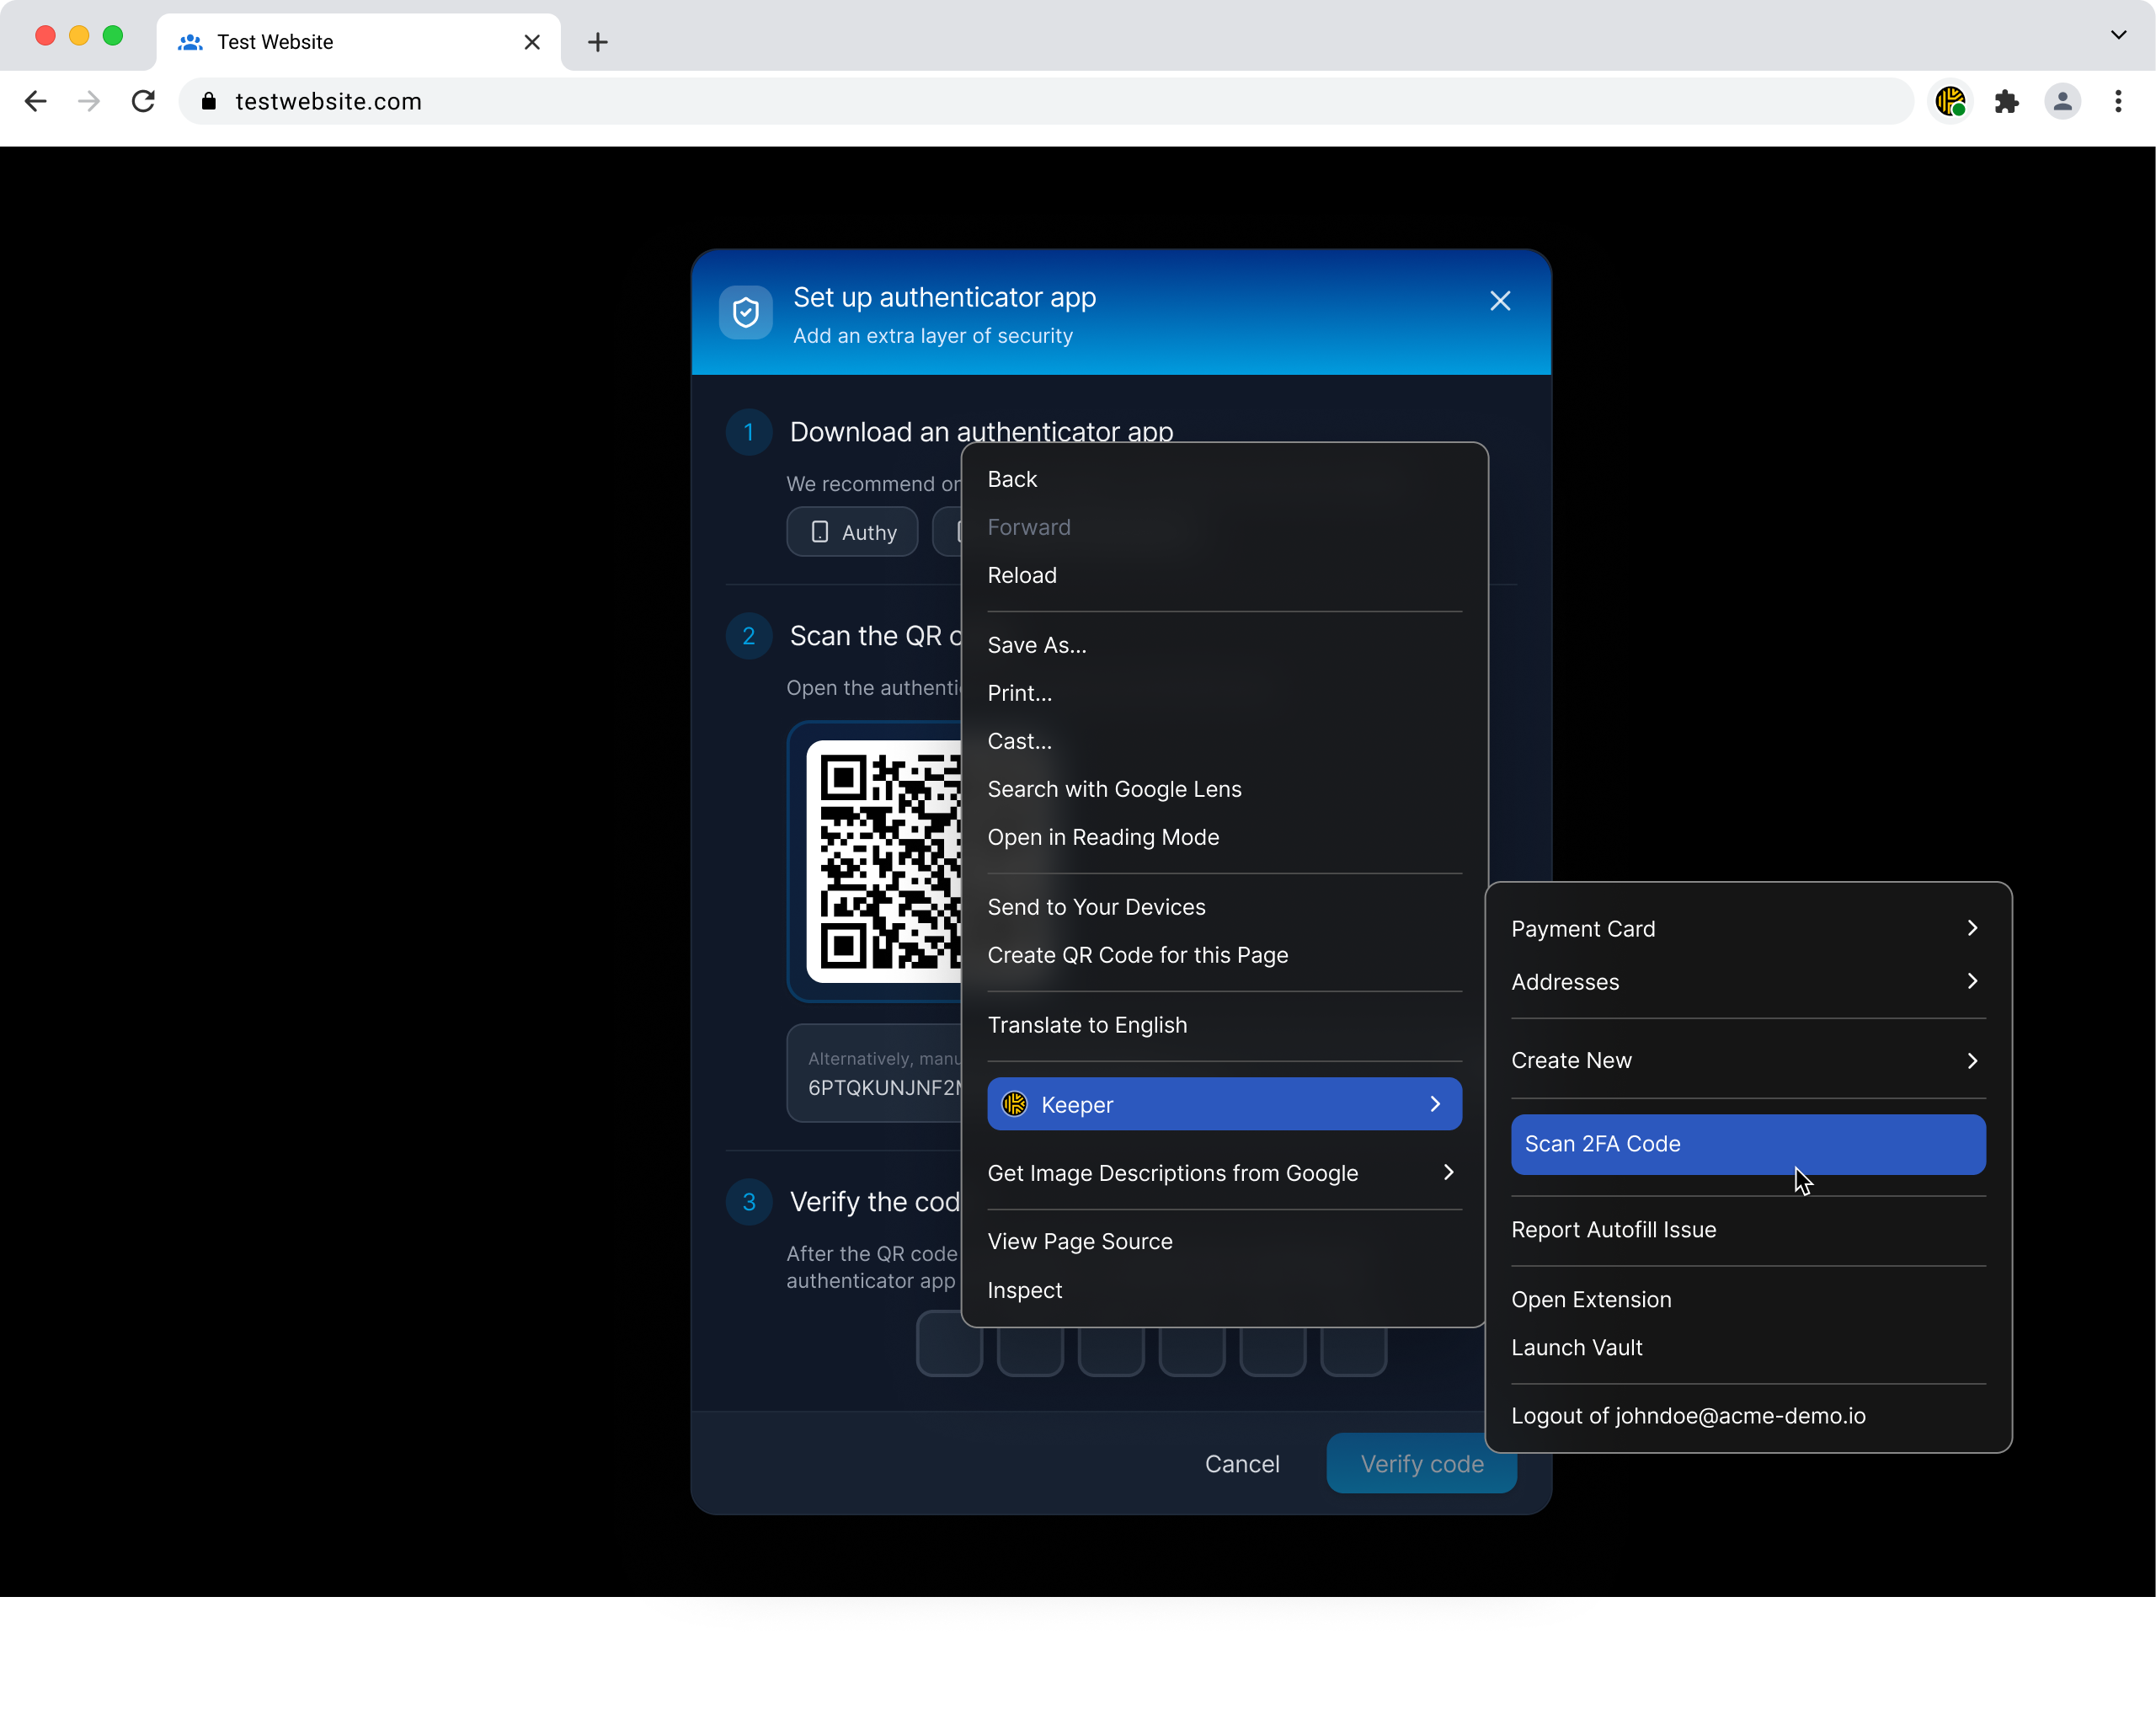Click the profile avatar icon
This screenshot has width=2156, height=1725.
point(2062,101)
